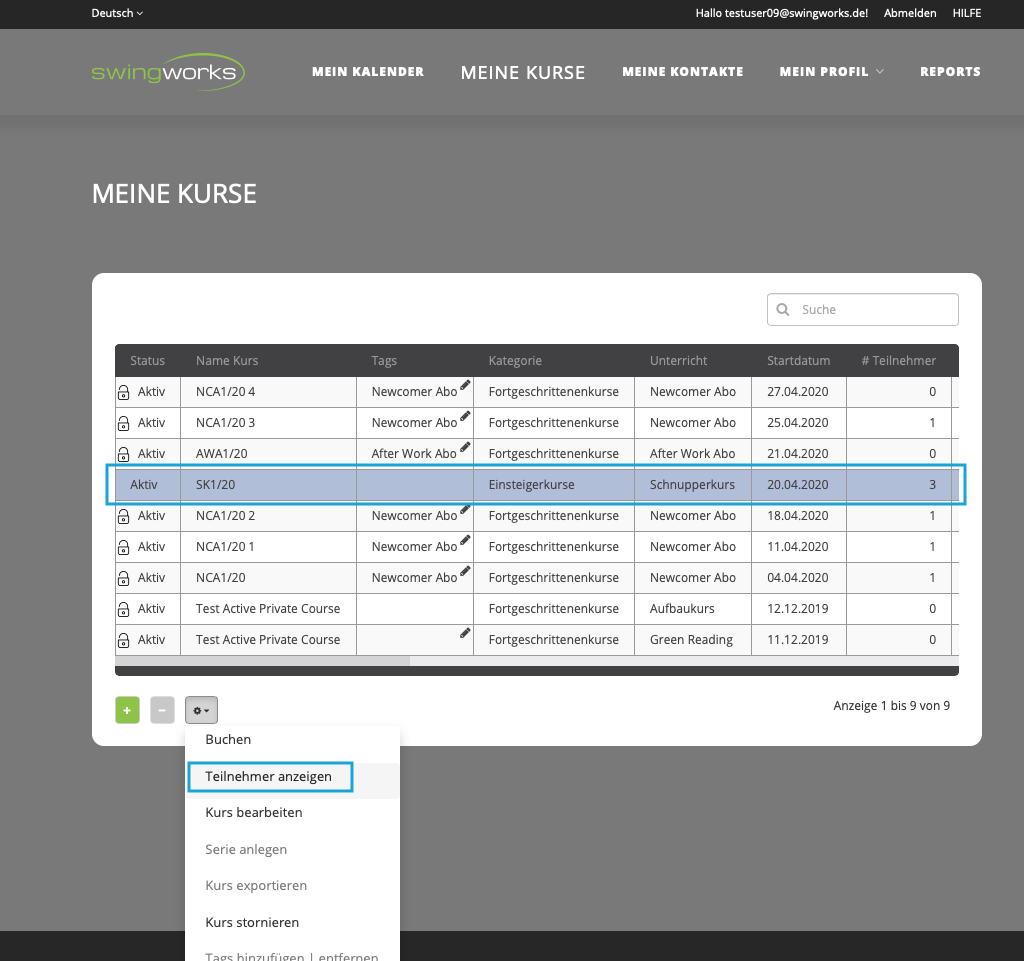
Task: Click the lock icon of NCA1/20 4 row
Action: (124, 393)
